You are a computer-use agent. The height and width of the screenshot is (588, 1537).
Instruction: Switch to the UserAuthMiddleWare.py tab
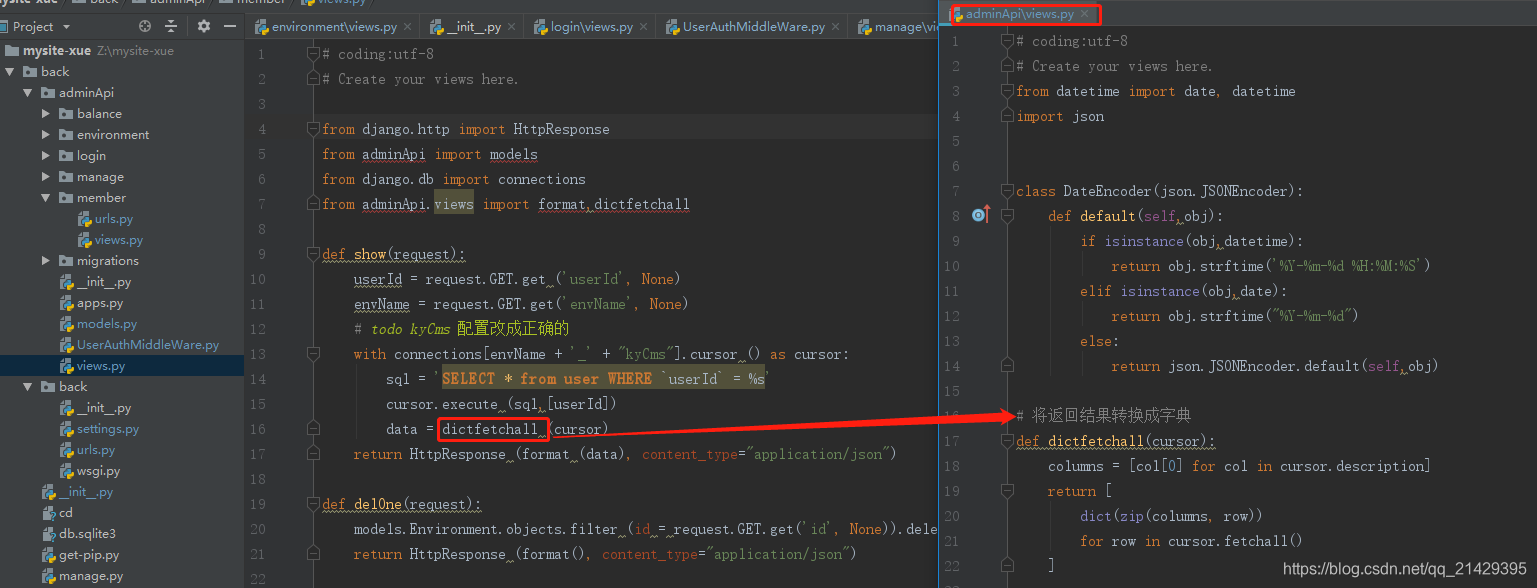coord(752,26)
